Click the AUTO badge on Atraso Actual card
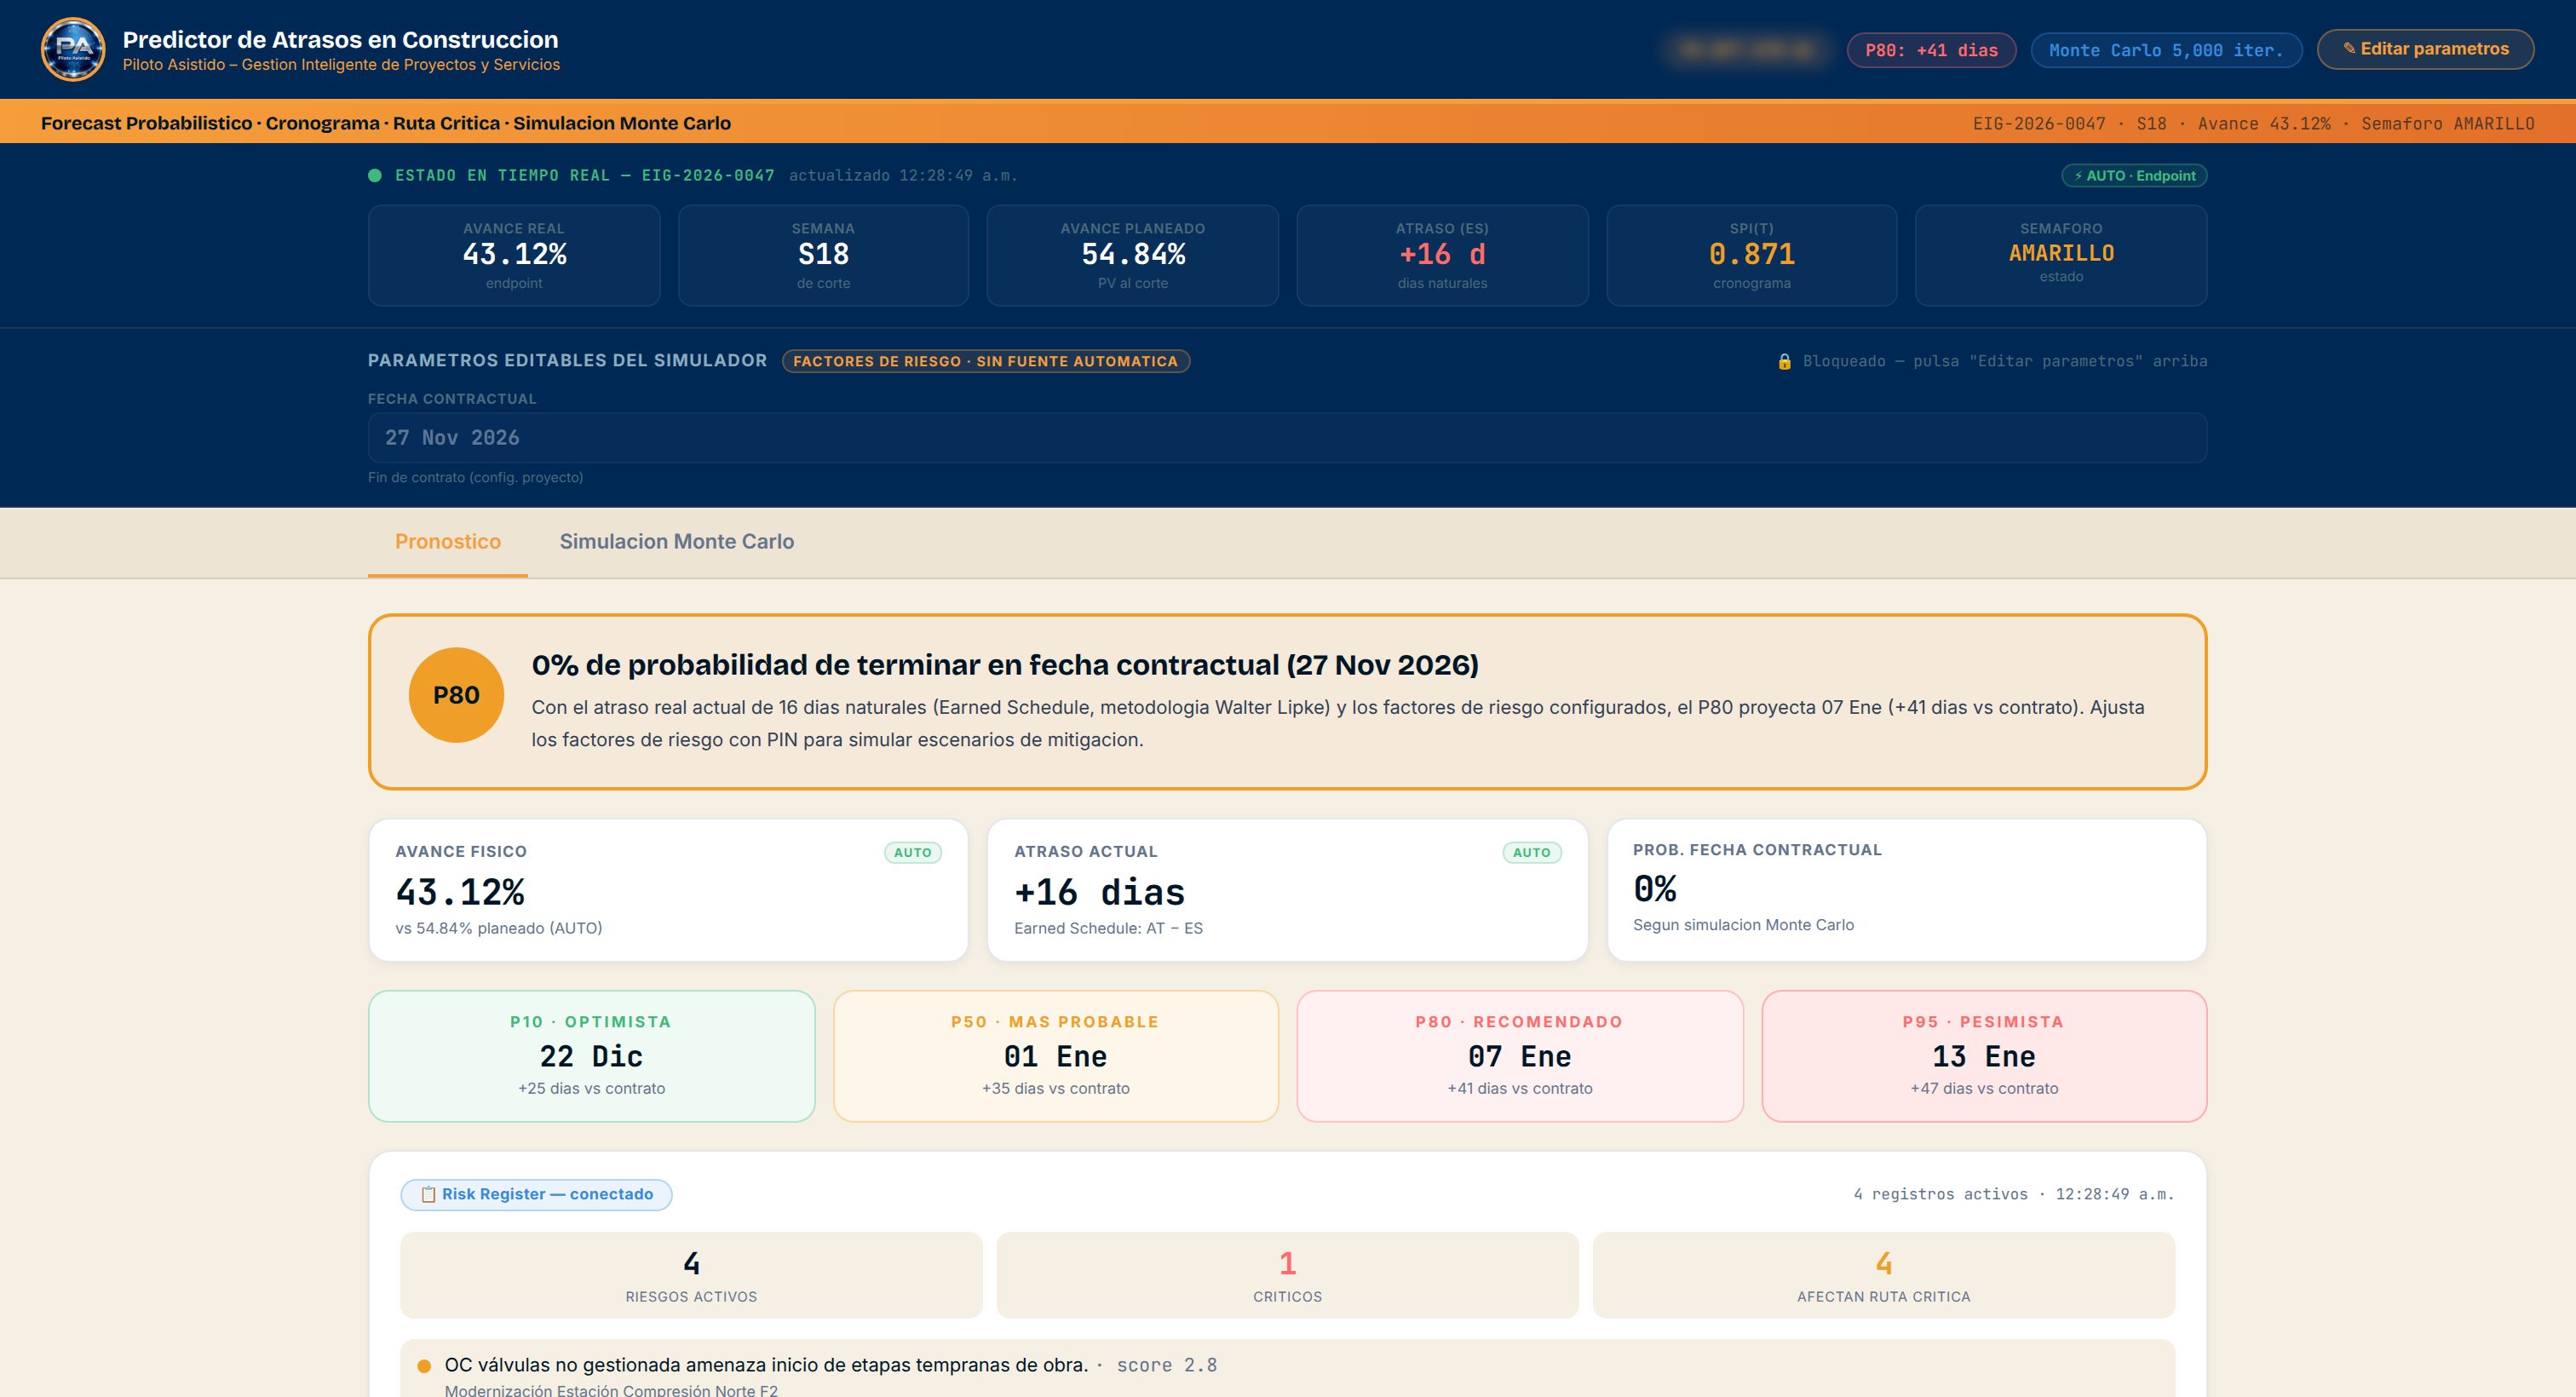The width and height of the screenshot is (2576, 1397). [x=1532, y=853]
